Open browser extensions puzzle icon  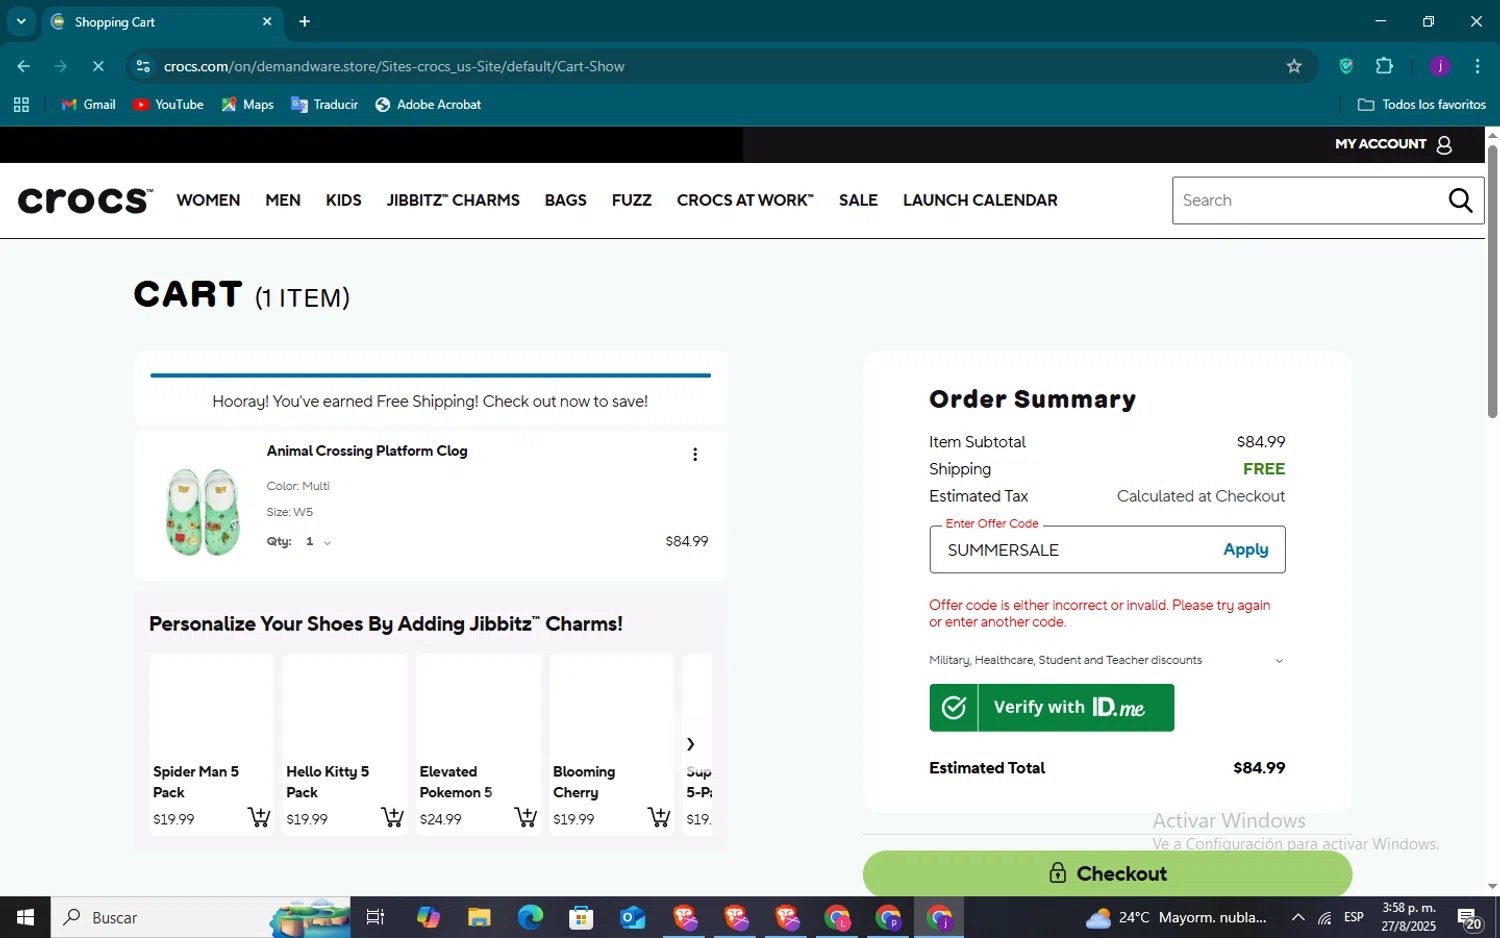(1384, 66)
